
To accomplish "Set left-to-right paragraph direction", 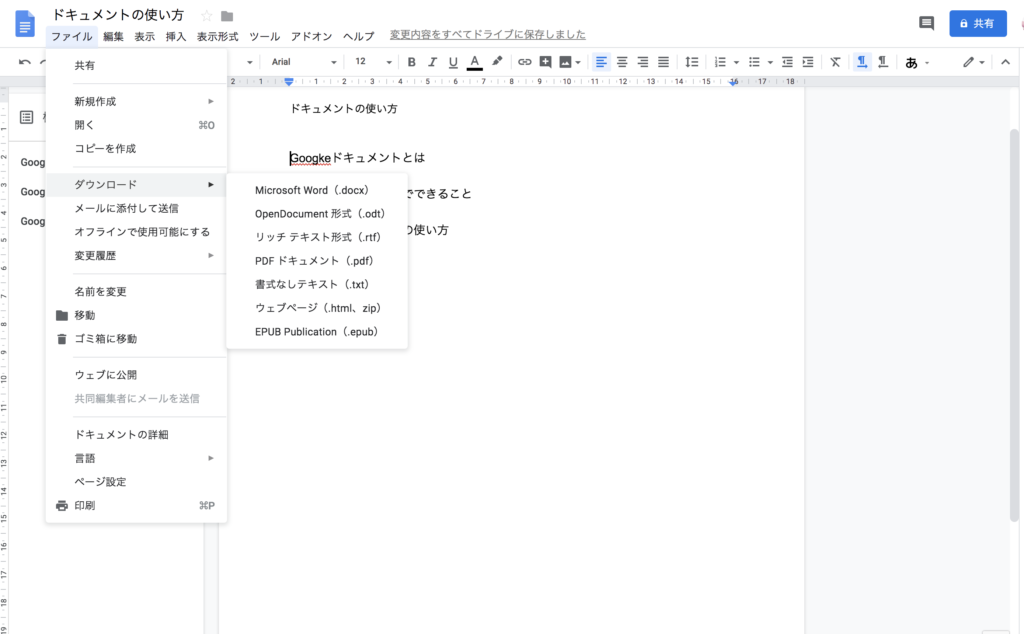I will tap(862, 62).
